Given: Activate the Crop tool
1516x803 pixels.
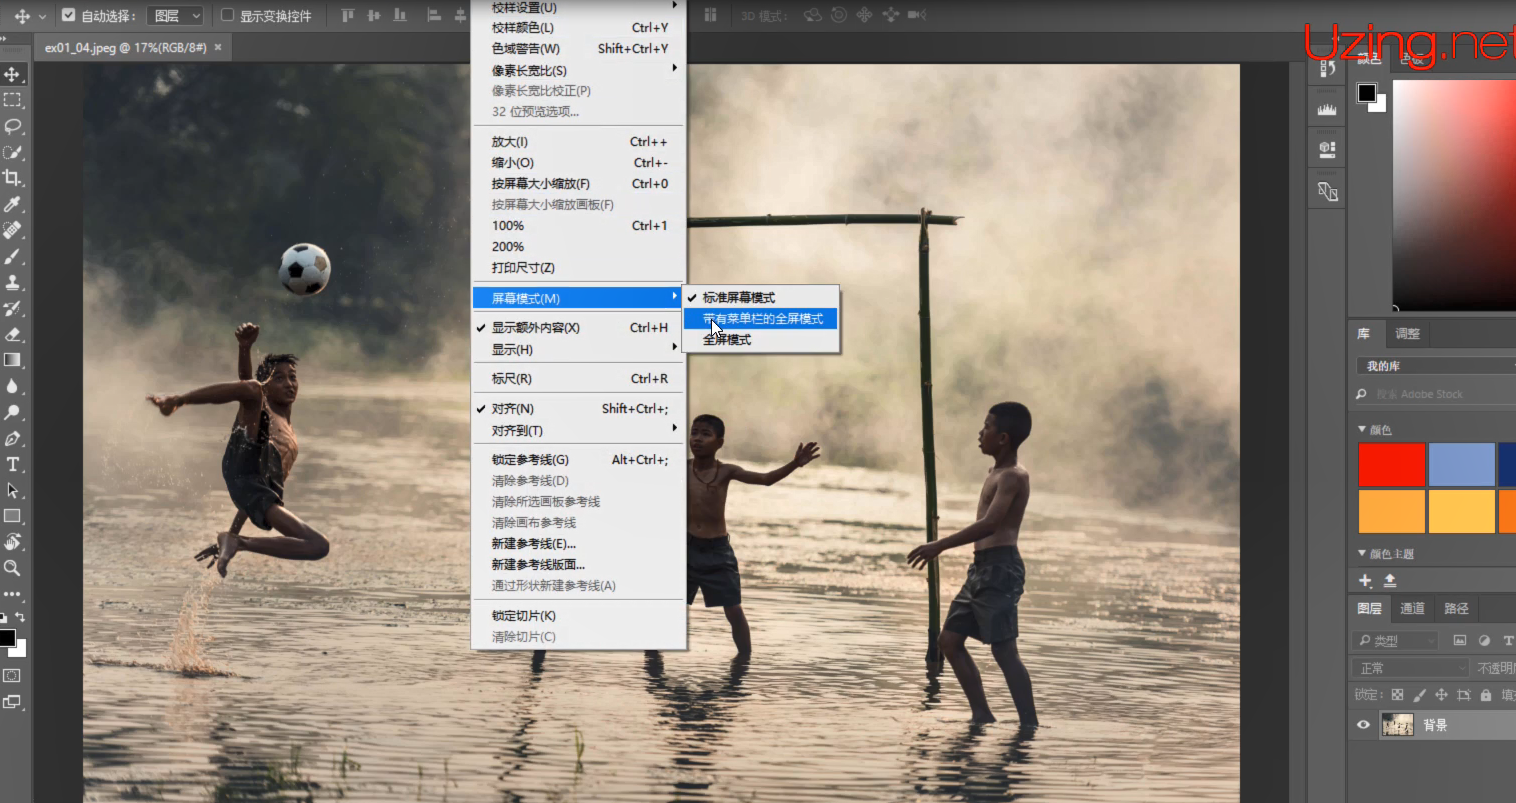Looking at the screenshot, I should pos(14,177).
